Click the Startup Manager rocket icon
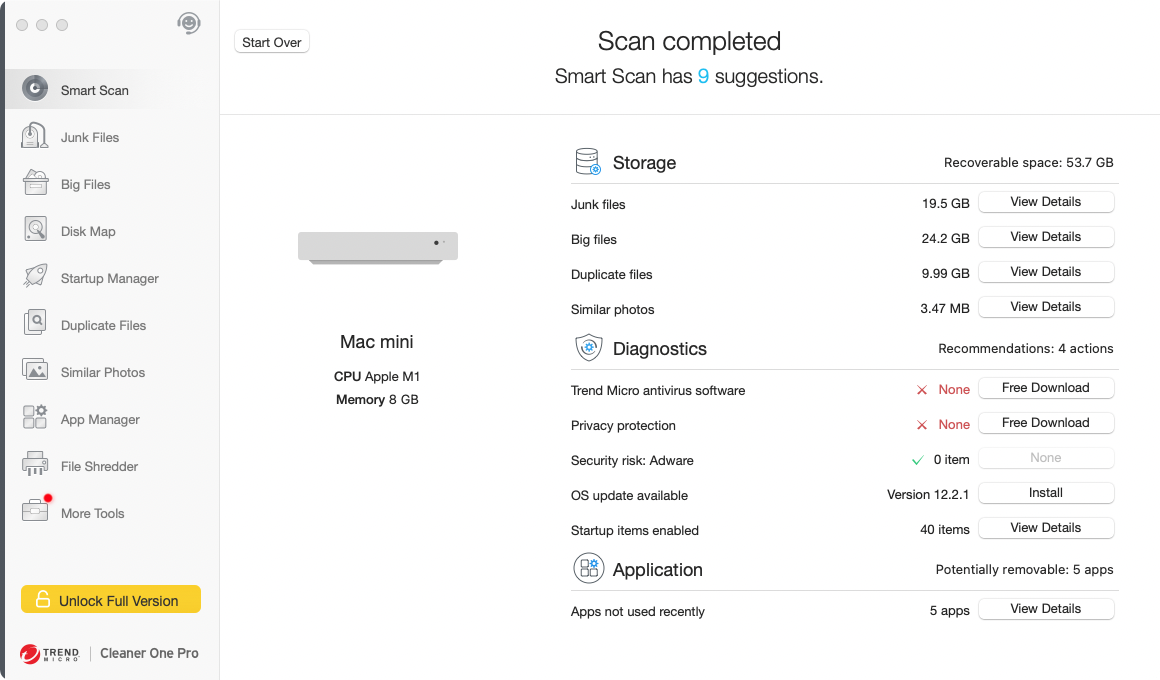Screen dimensions: 1160x680 [x=35, y=278]
